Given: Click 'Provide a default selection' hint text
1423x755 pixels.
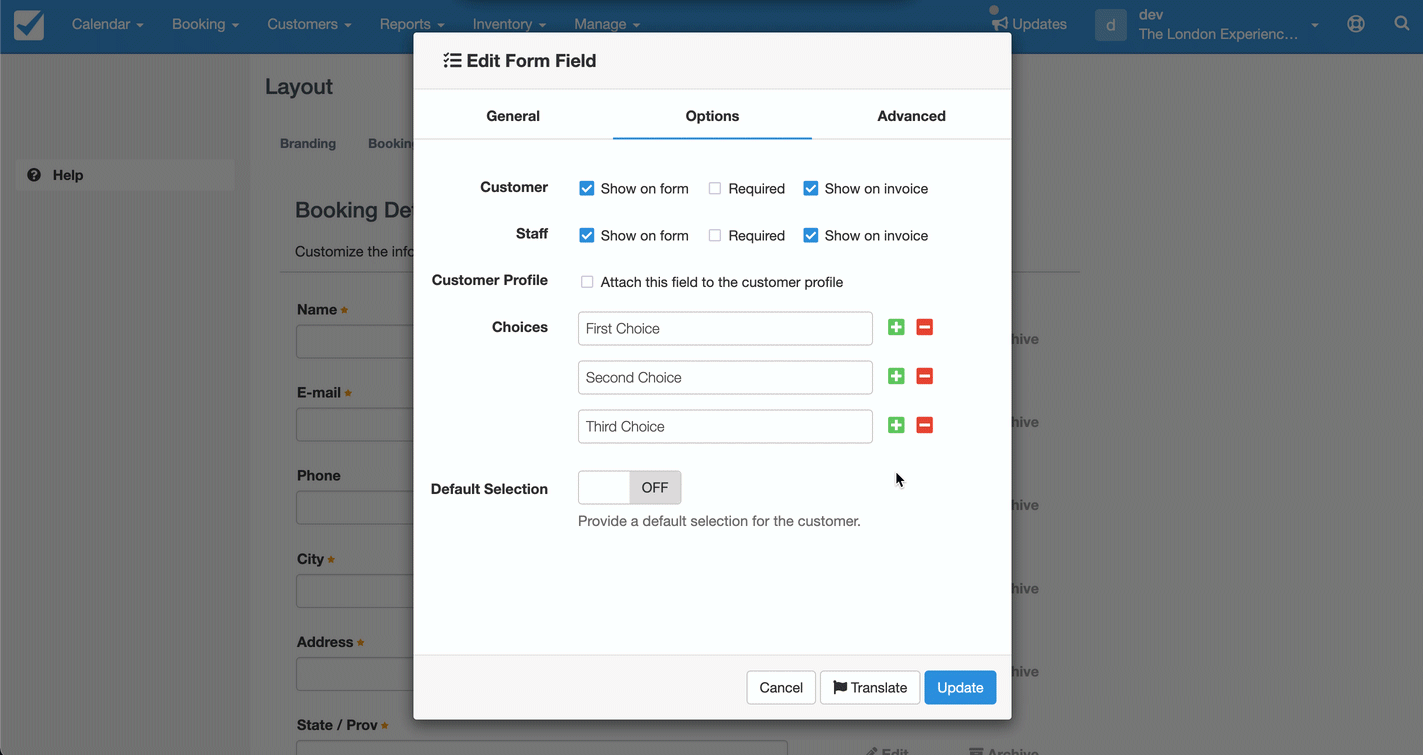Looking at the screenshot, I should pos(719,521).
